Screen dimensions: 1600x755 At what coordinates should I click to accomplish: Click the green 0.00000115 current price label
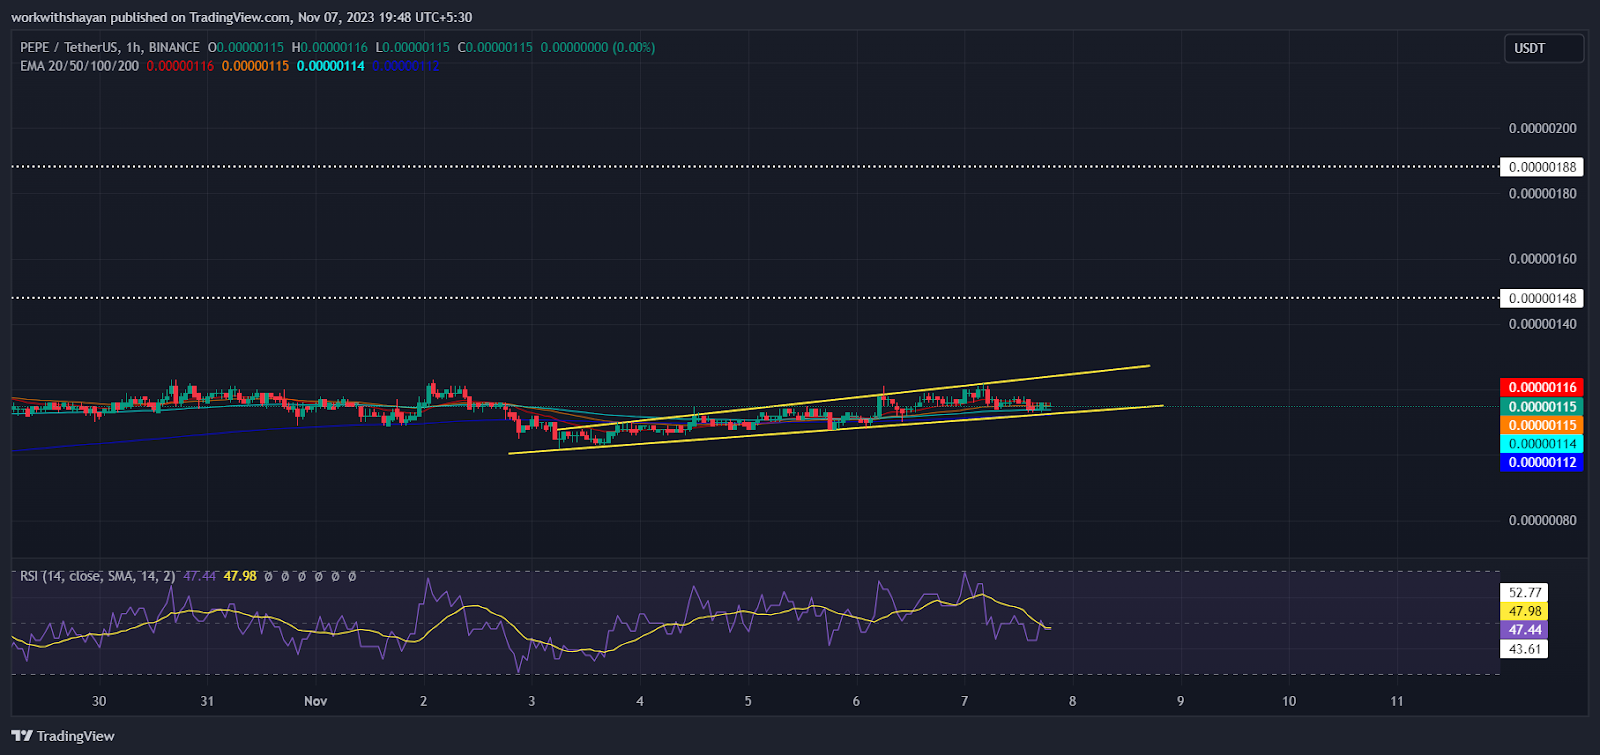point(1541,406)
